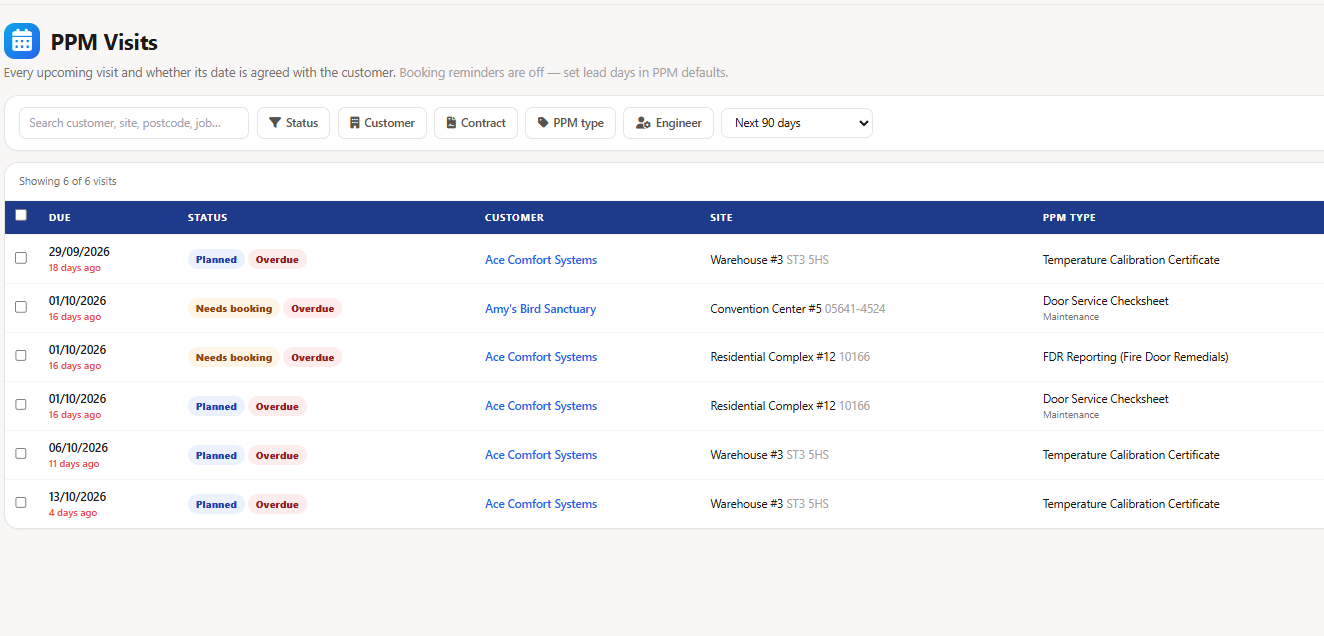1324x636 pixels.
Task: Click FDR Reporting (Fire Door Remedials) text
Action: point(1135,357)
